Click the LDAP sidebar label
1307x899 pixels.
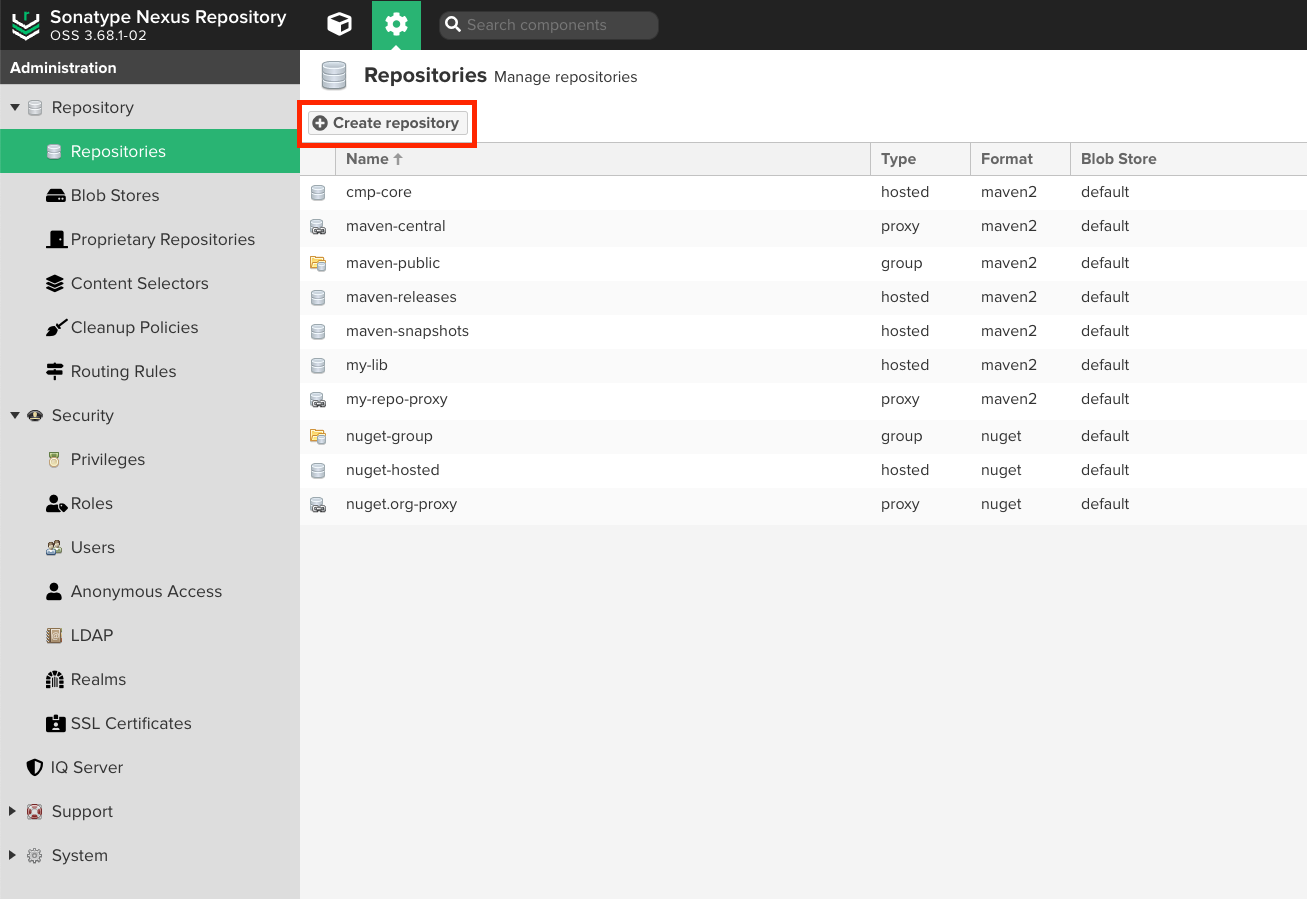[x=92, y=636]
